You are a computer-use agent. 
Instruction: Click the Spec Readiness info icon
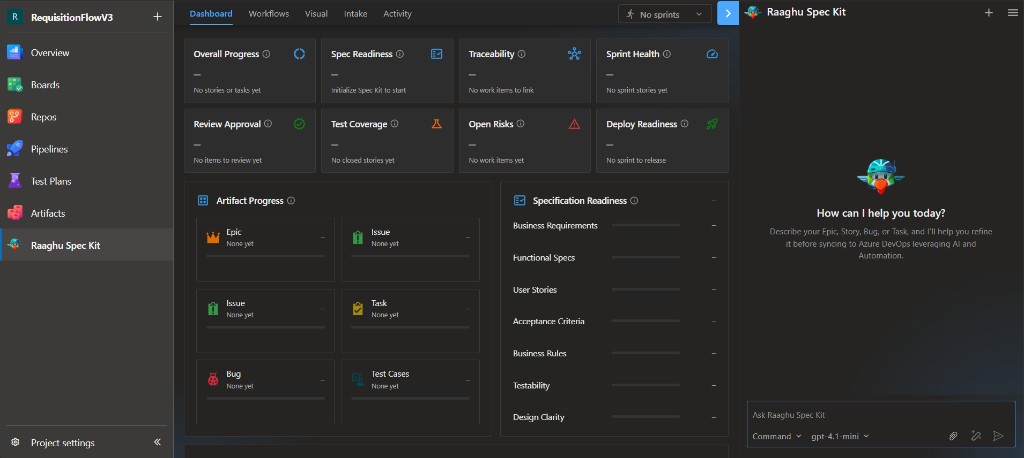[x=400, y=54]
